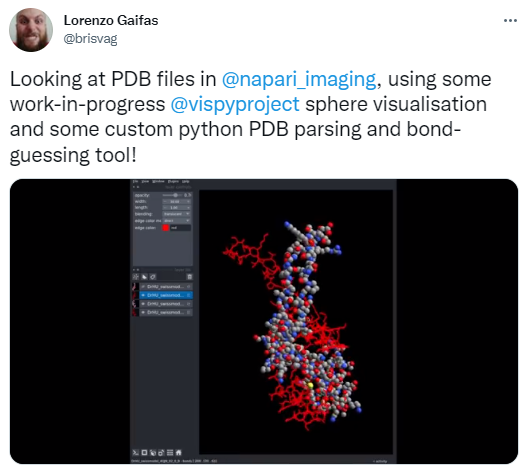The height and width of the screenshot is (473, 528).
Task: Hide the selected blue highlighted layer
Action: 143,295
